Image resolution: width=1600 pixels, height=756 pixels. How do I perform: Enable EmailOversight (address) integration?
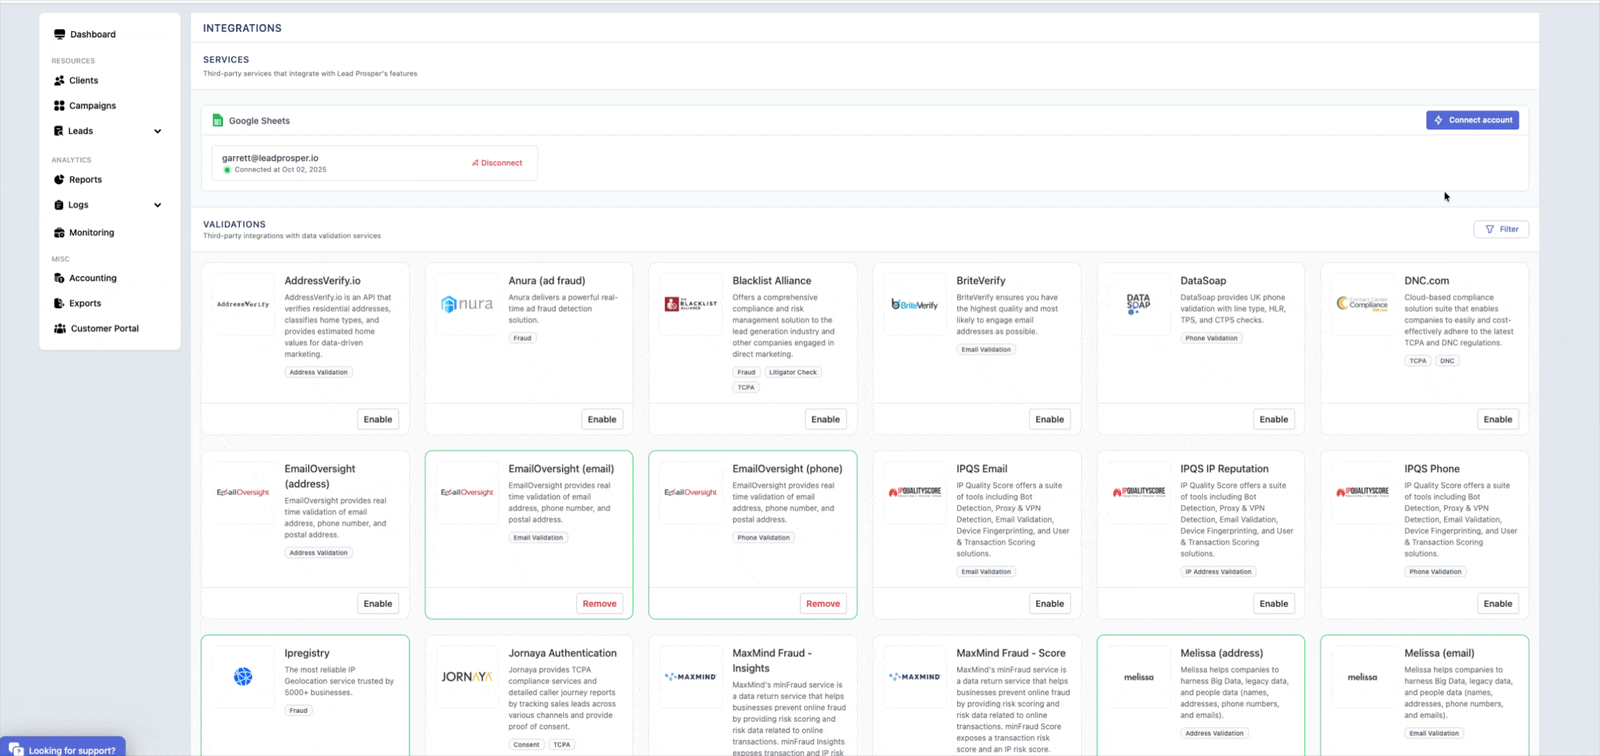tap(378, 603)
